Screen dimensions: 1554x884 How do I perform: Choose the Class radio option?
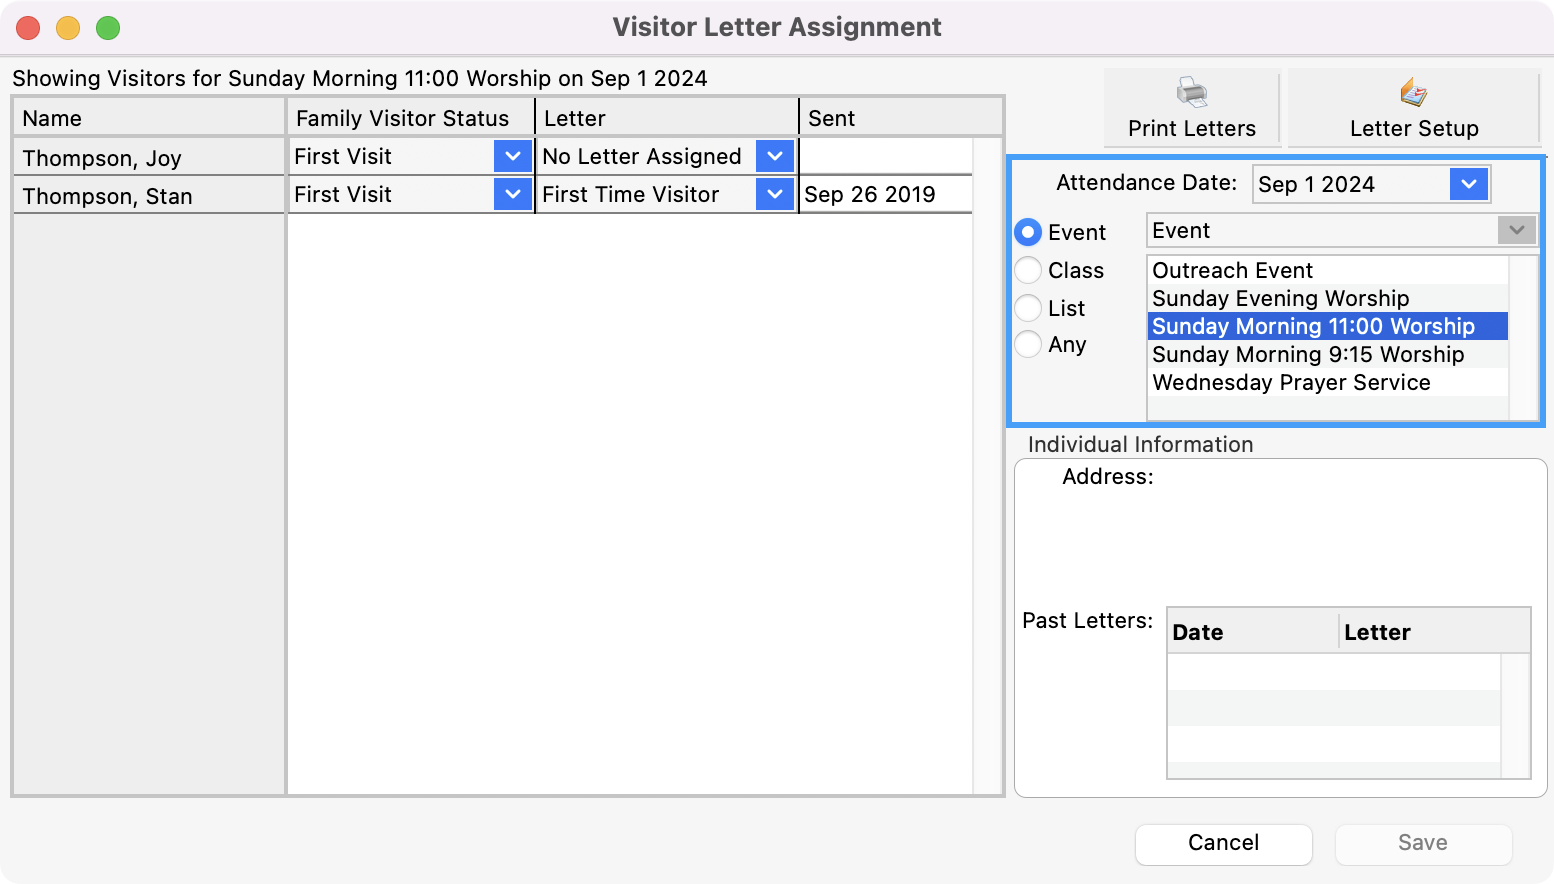pos(1028,270)
